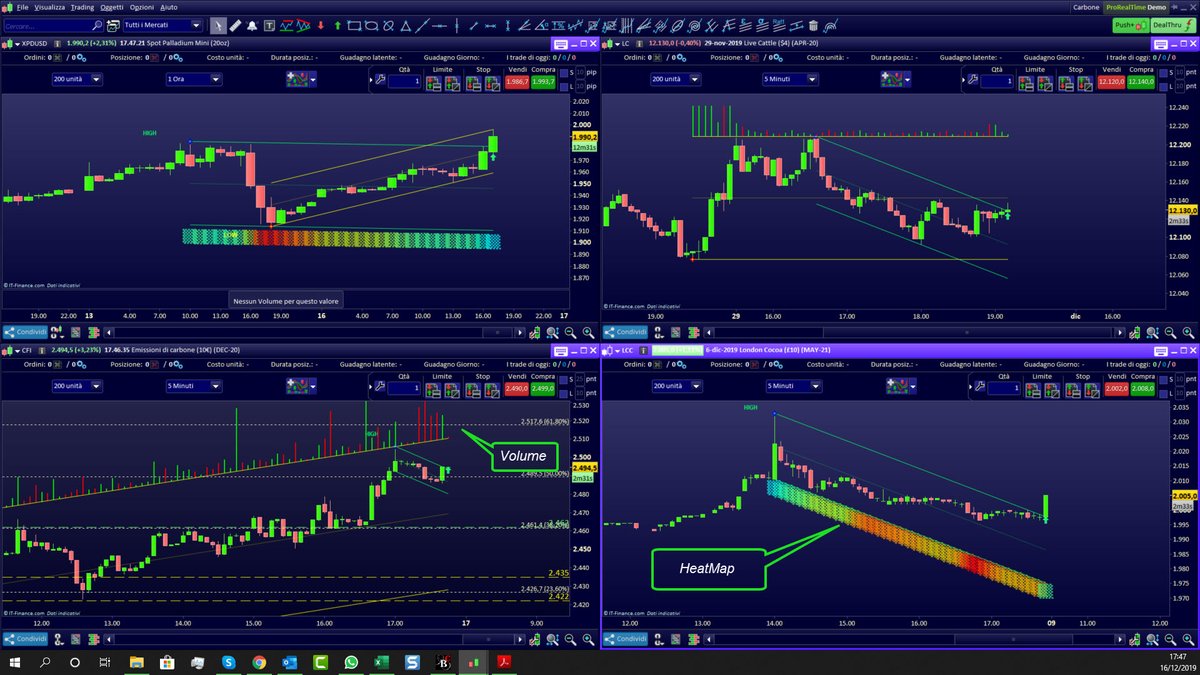
Task: Toggle L limit checkbox in LCC panel
Action: pos(1164,393)
